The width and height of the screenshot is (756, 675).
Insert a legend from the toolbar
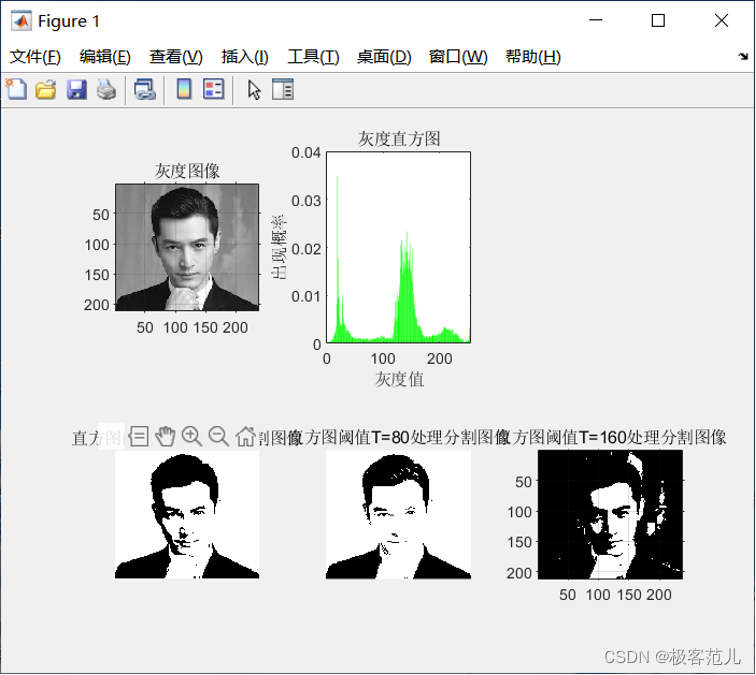[214, 89]
